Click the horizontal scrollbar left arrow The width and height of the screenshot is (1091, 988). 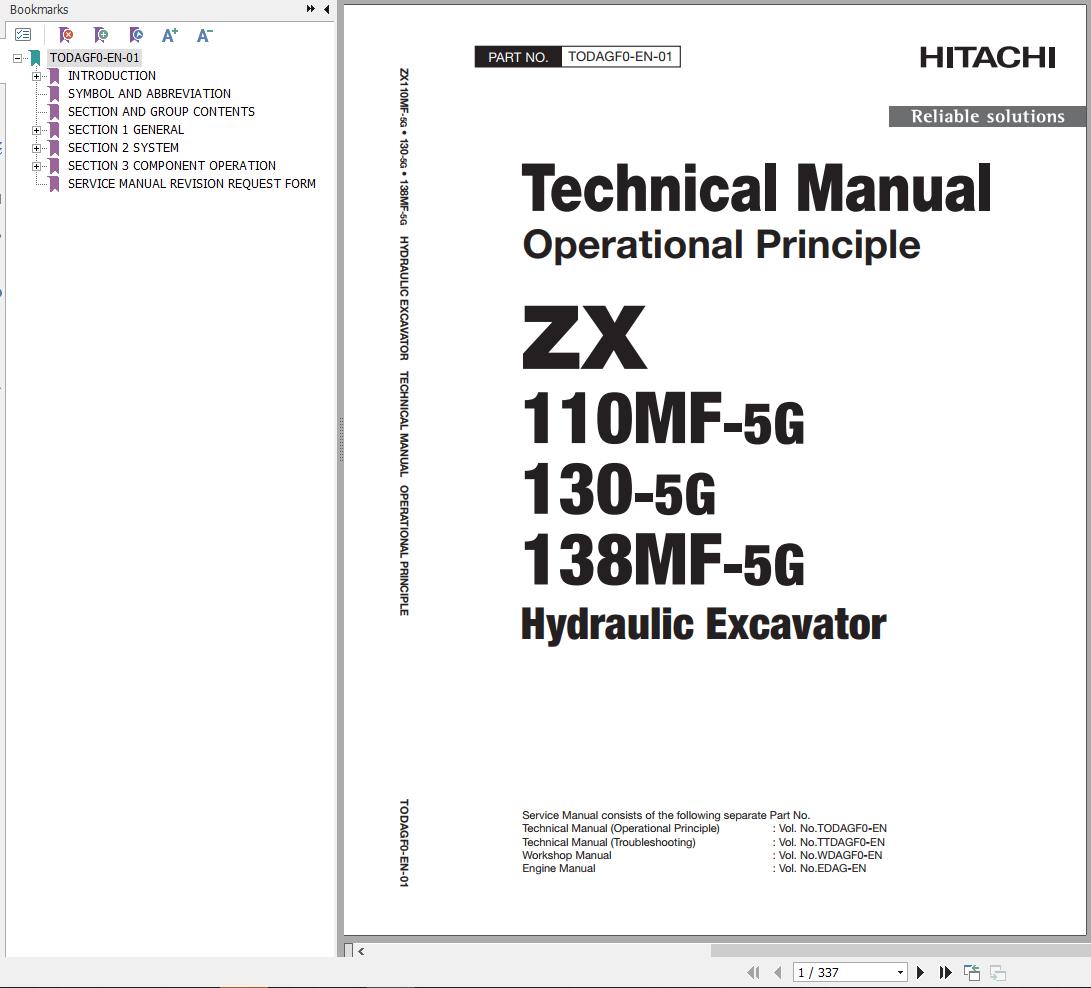361,951
